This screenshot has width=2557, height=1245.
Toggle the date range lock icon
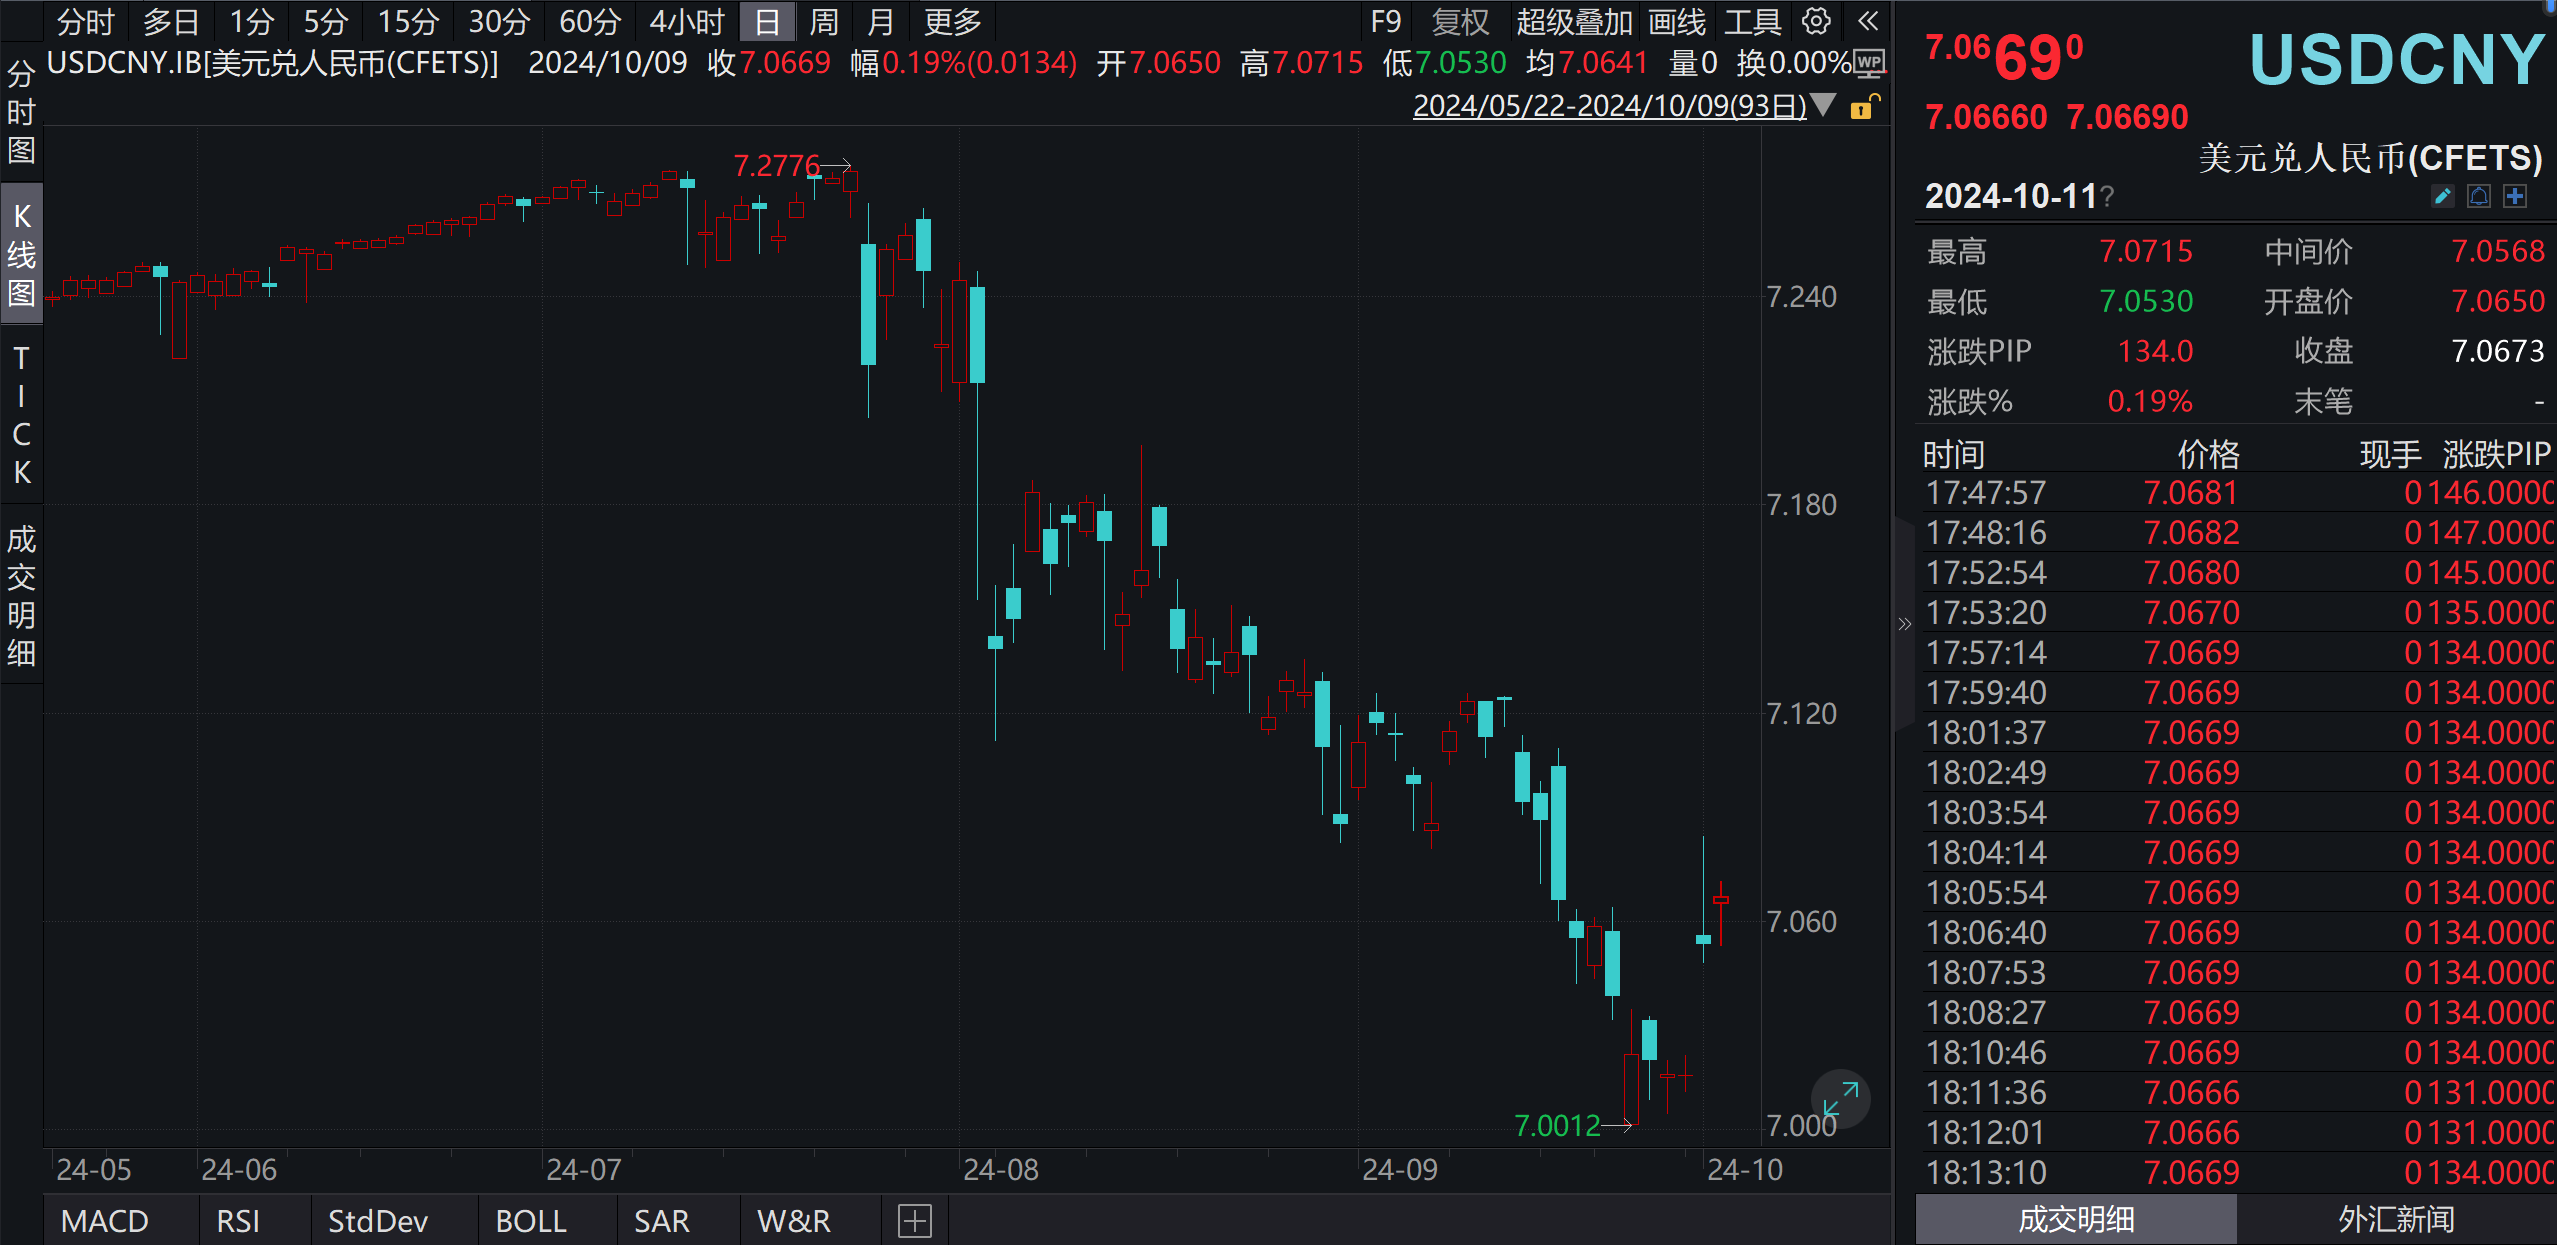[1863, 107]
